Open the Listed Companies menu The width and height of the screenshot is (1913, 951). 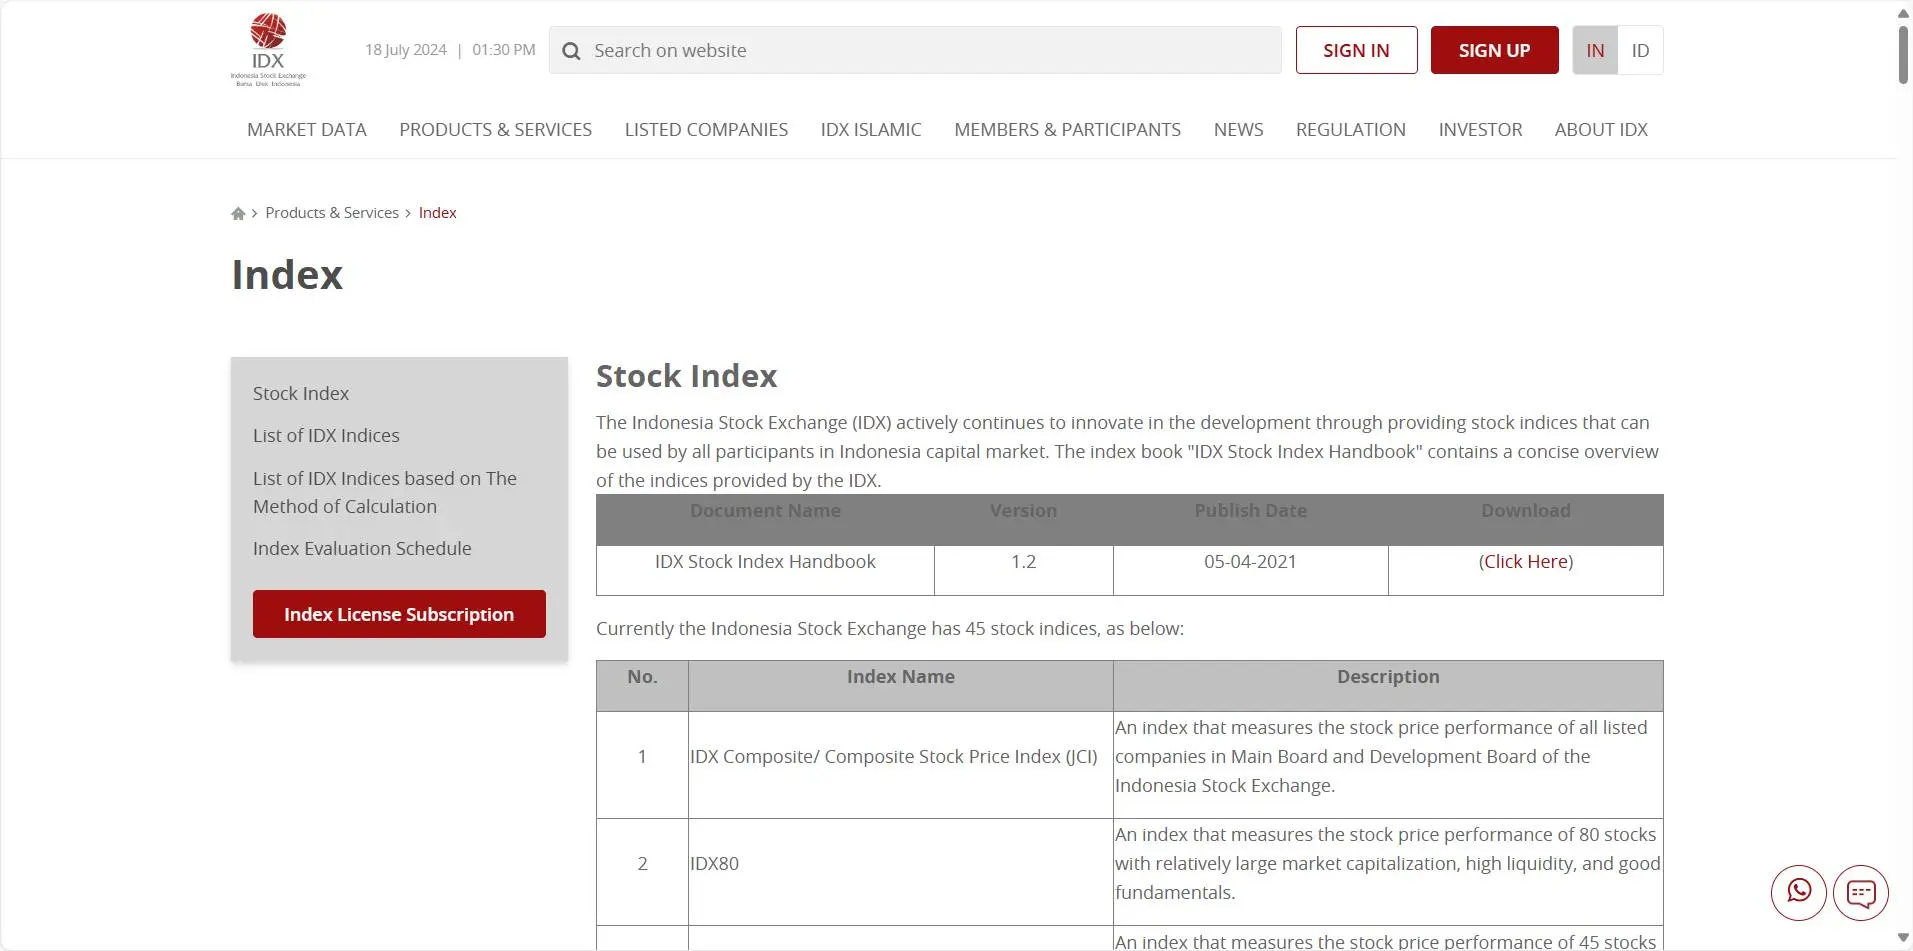tap(706, 130)
